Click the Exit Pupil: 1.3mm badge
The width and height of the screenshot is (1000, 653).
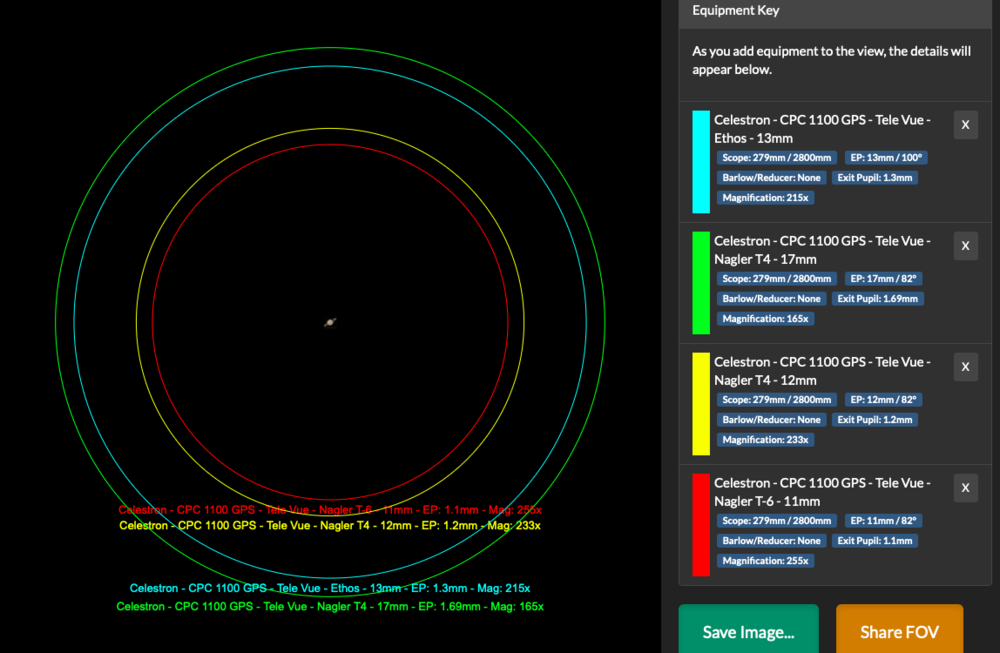[x=874, y=178]
